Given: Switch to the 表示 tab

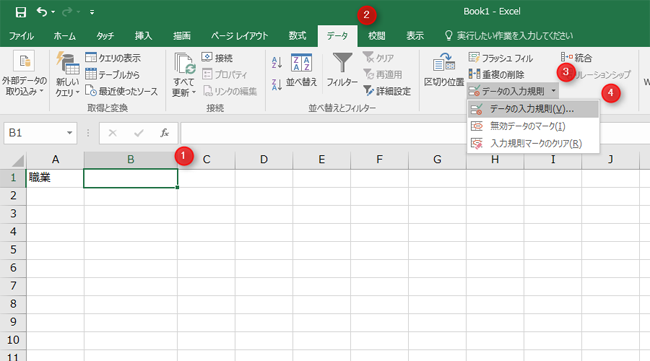Looking at the screenshot, I should coord(415,36).
